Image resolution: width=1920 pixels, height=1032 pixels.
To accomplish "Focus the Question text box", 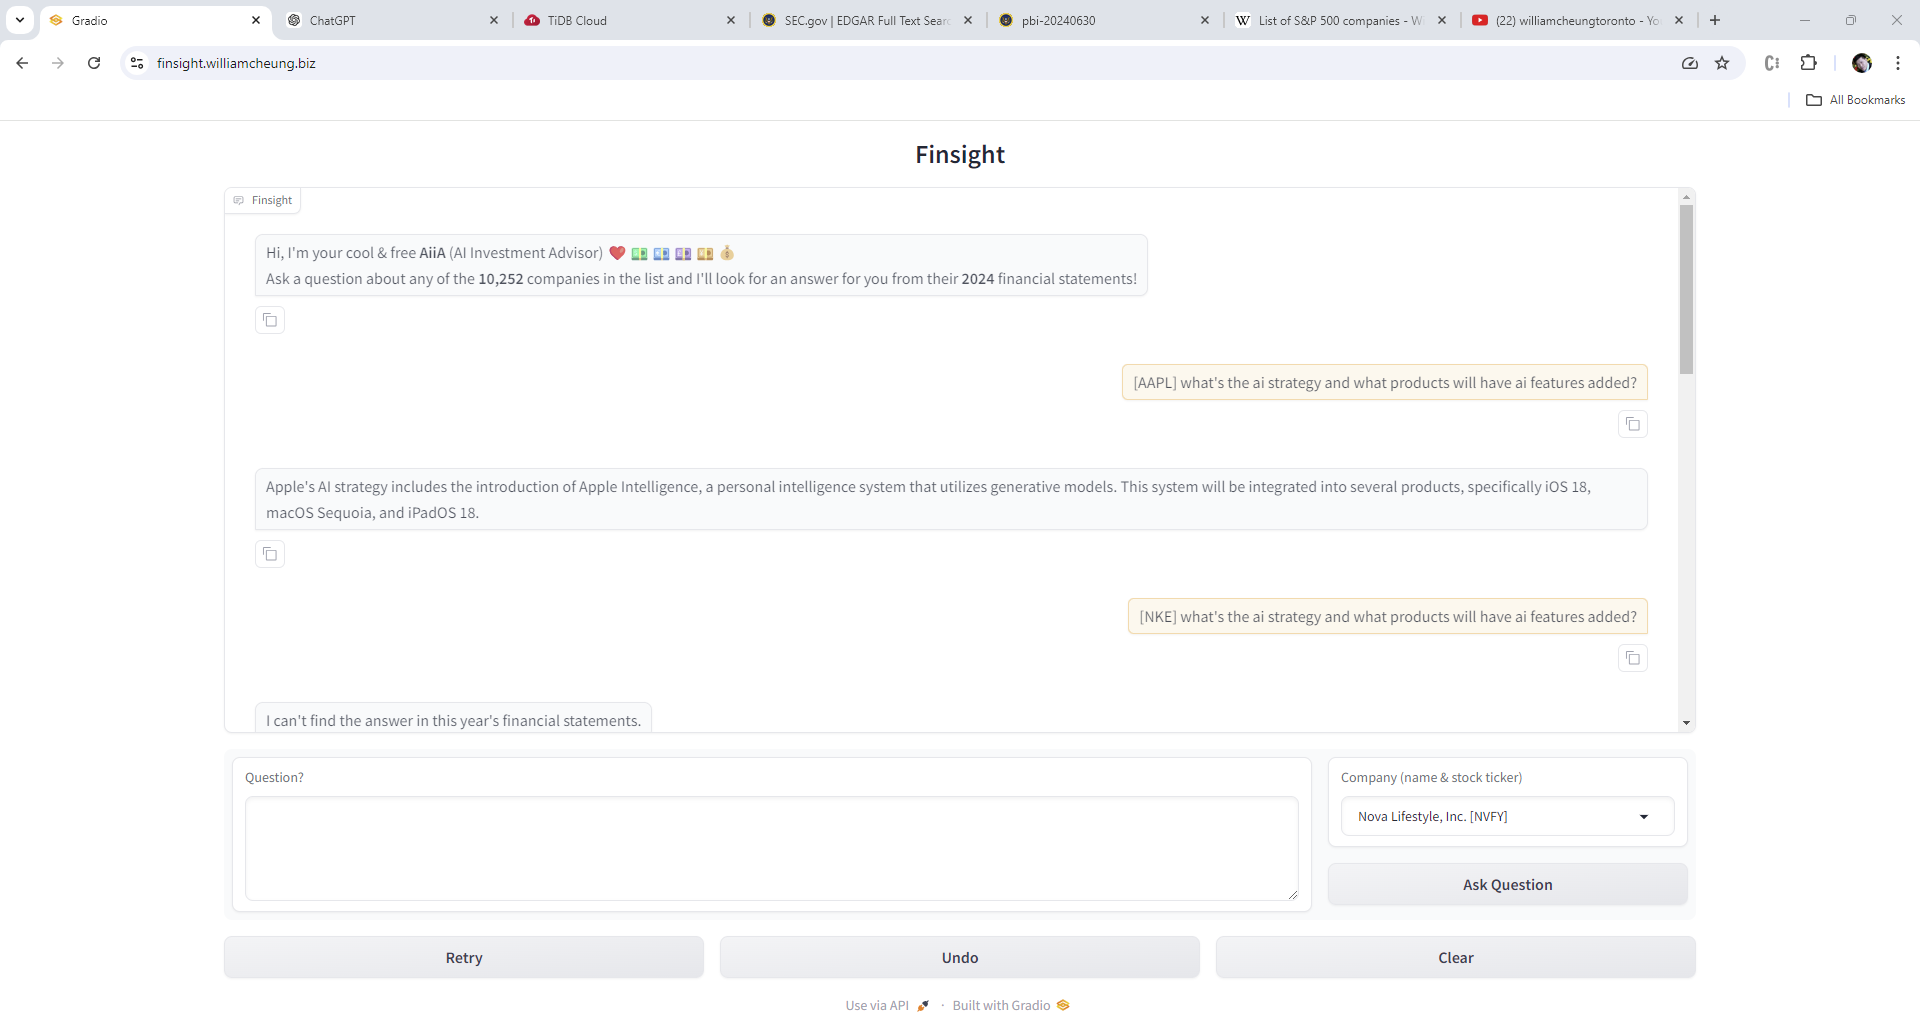I will pyautogui.click(x=772, y=848).
